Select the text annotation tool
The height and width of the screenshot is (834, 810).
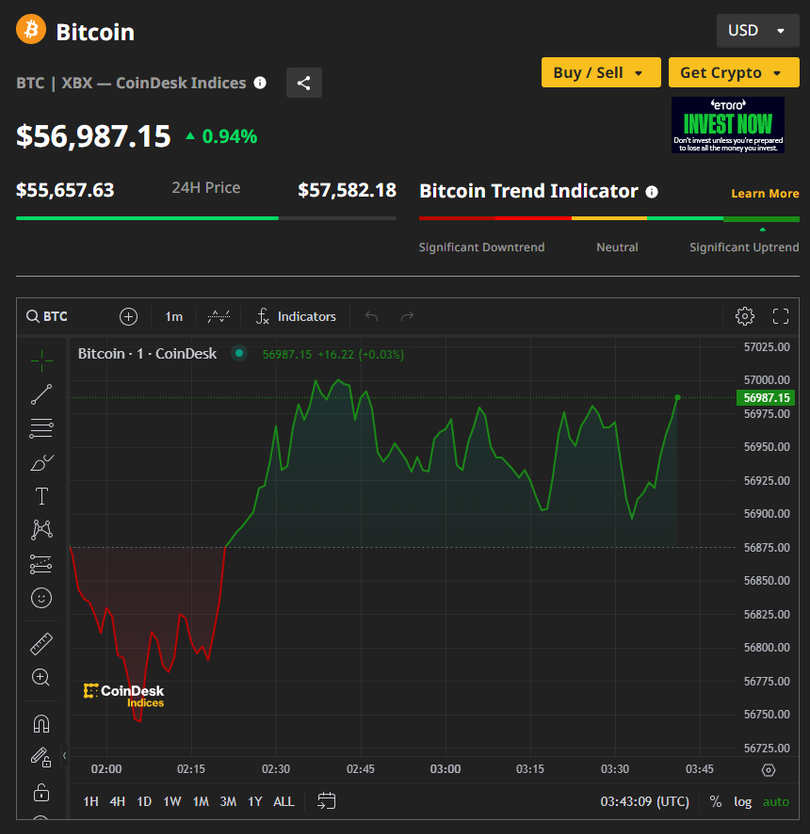41,496
